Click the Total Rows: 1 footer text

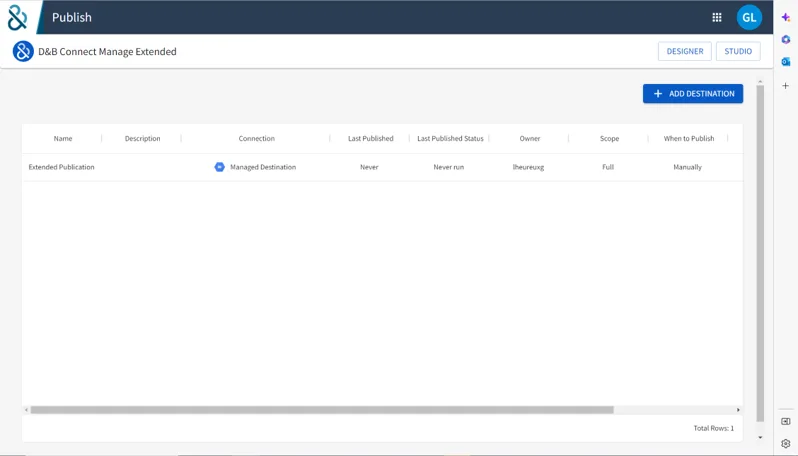714,428
